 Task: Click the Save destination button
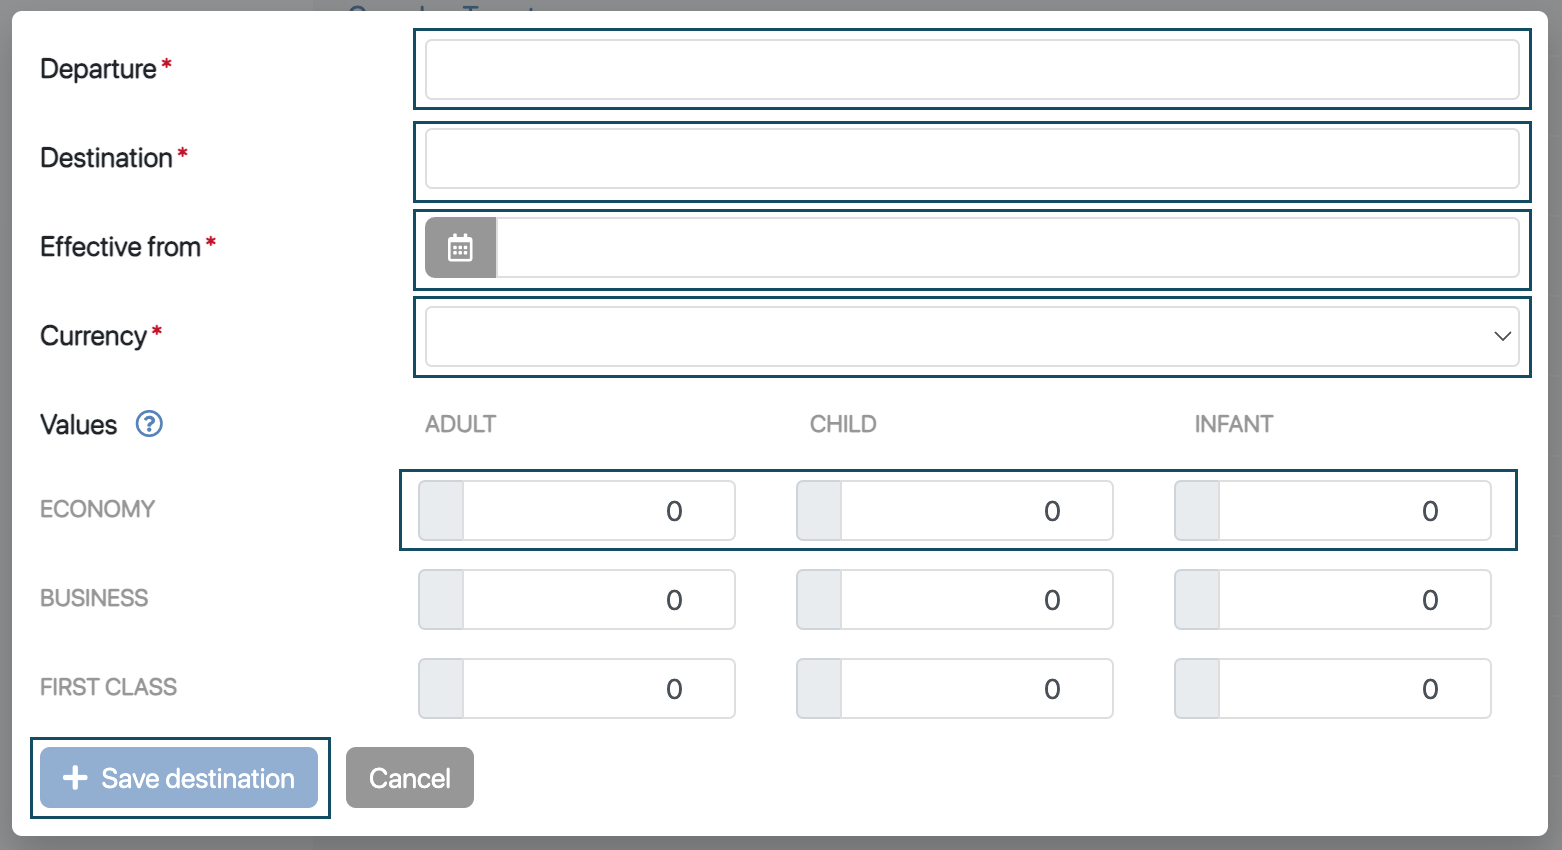coord(179,778)
